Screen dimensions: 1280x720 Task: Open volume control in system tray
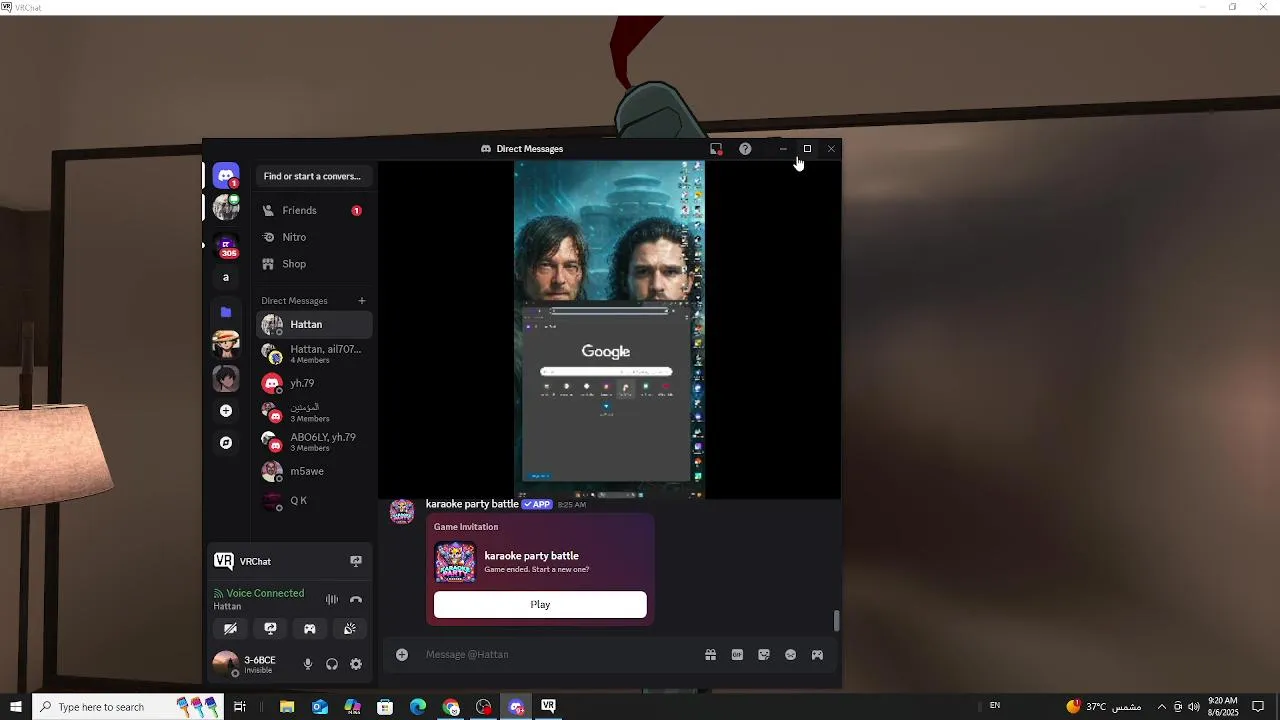tap(1194, 707)
